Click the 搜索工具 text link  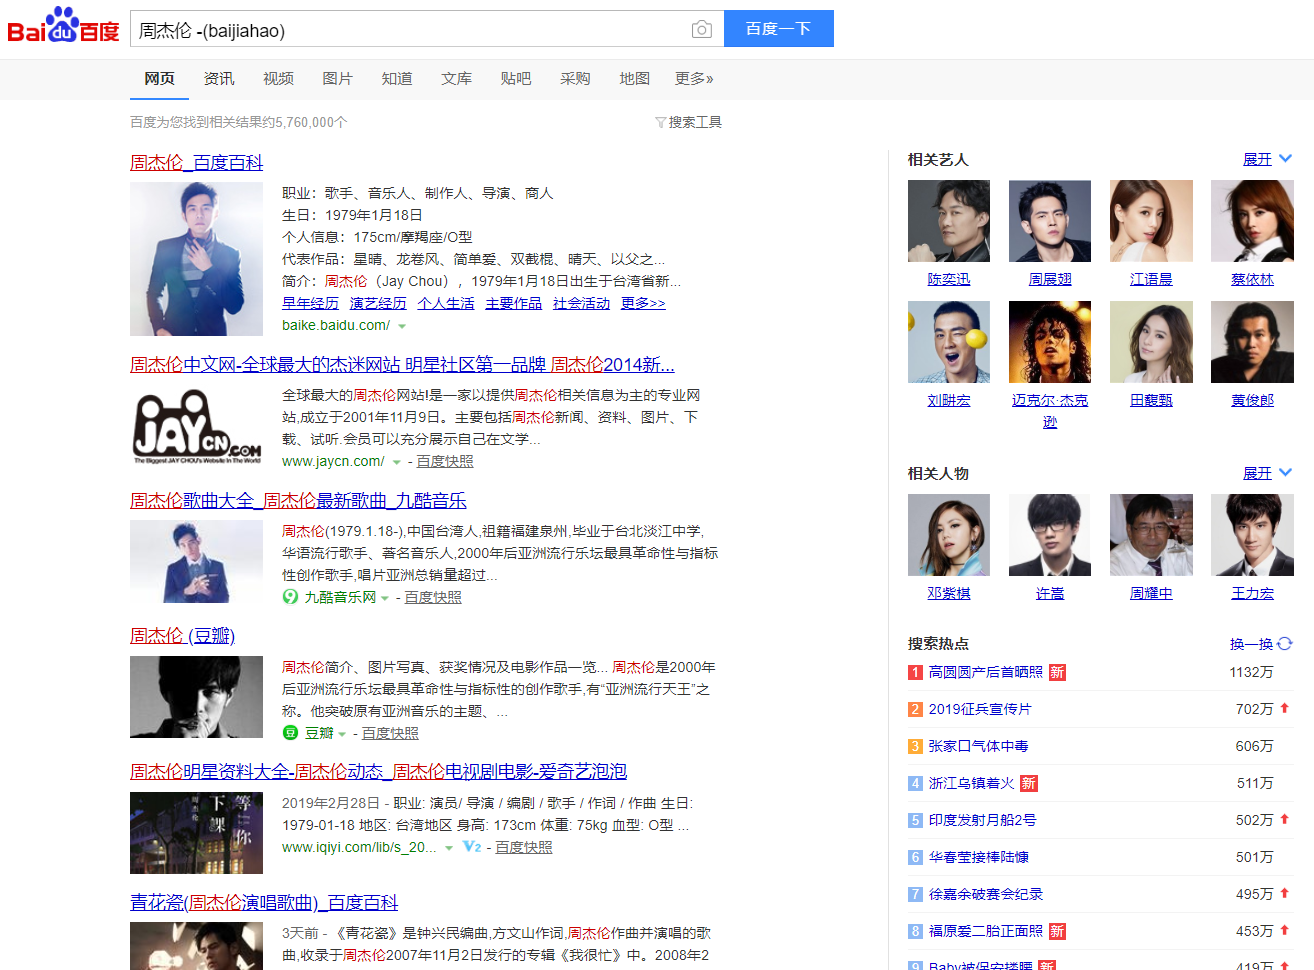(695, 122)
